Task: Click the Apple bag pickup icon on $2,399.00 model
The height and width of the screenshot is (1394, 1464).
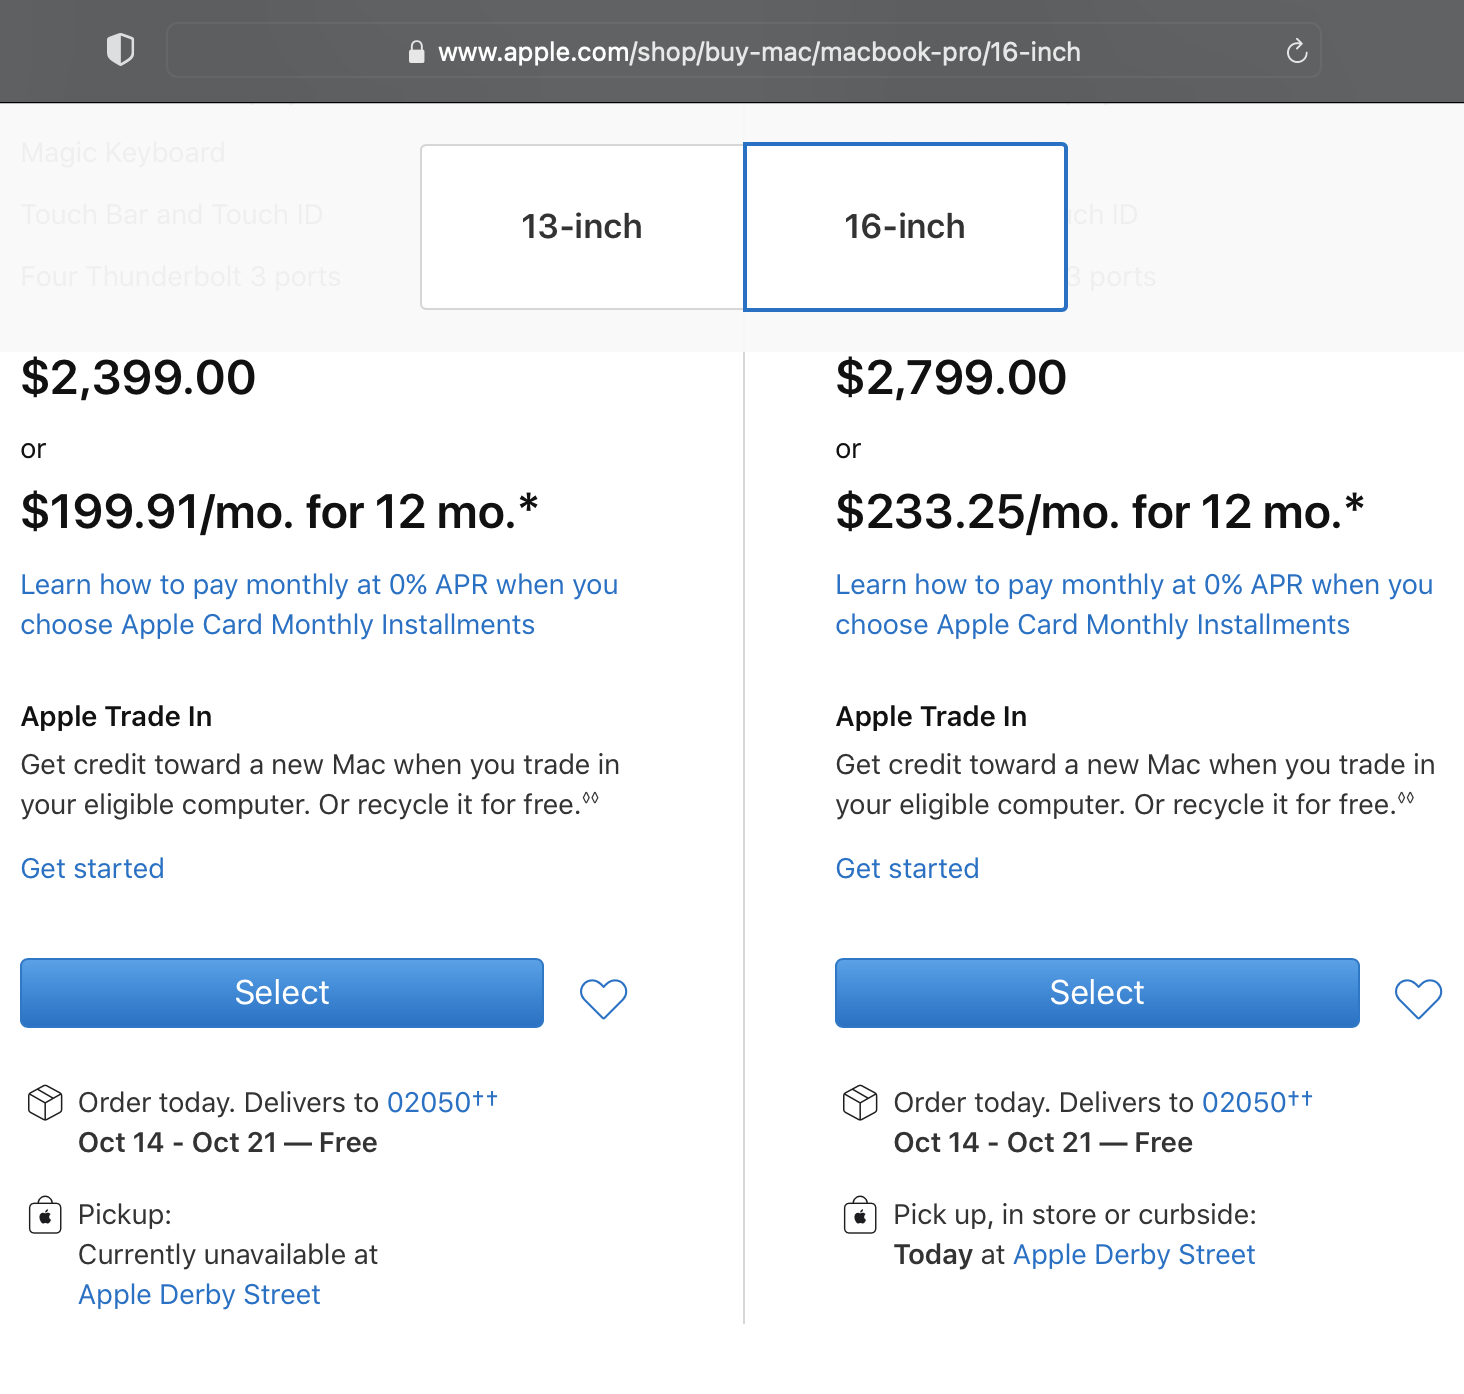Action: coord(45,1215)
